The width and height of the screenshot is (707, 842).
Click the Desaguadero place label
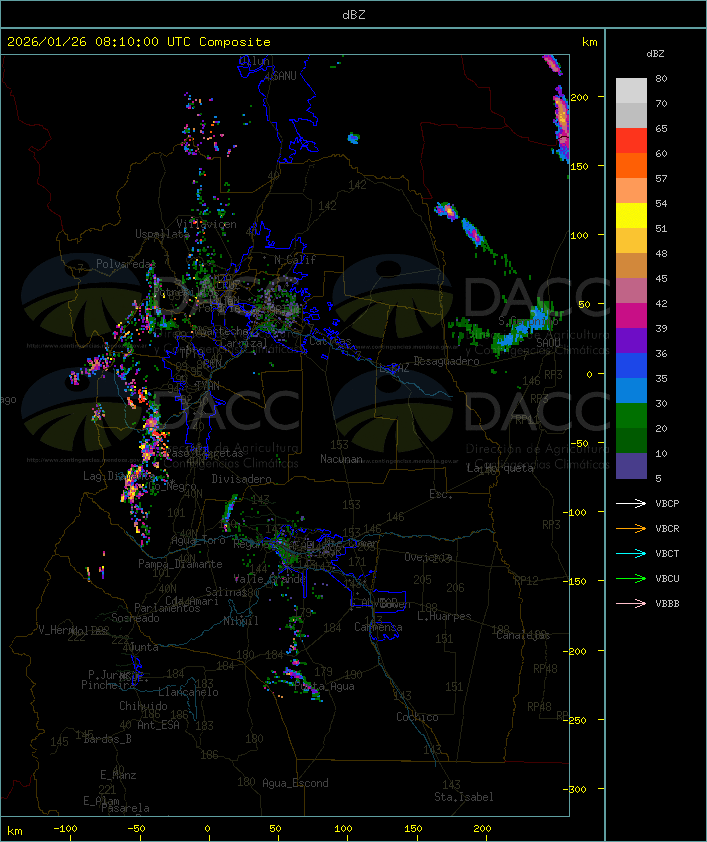point(446,361)
